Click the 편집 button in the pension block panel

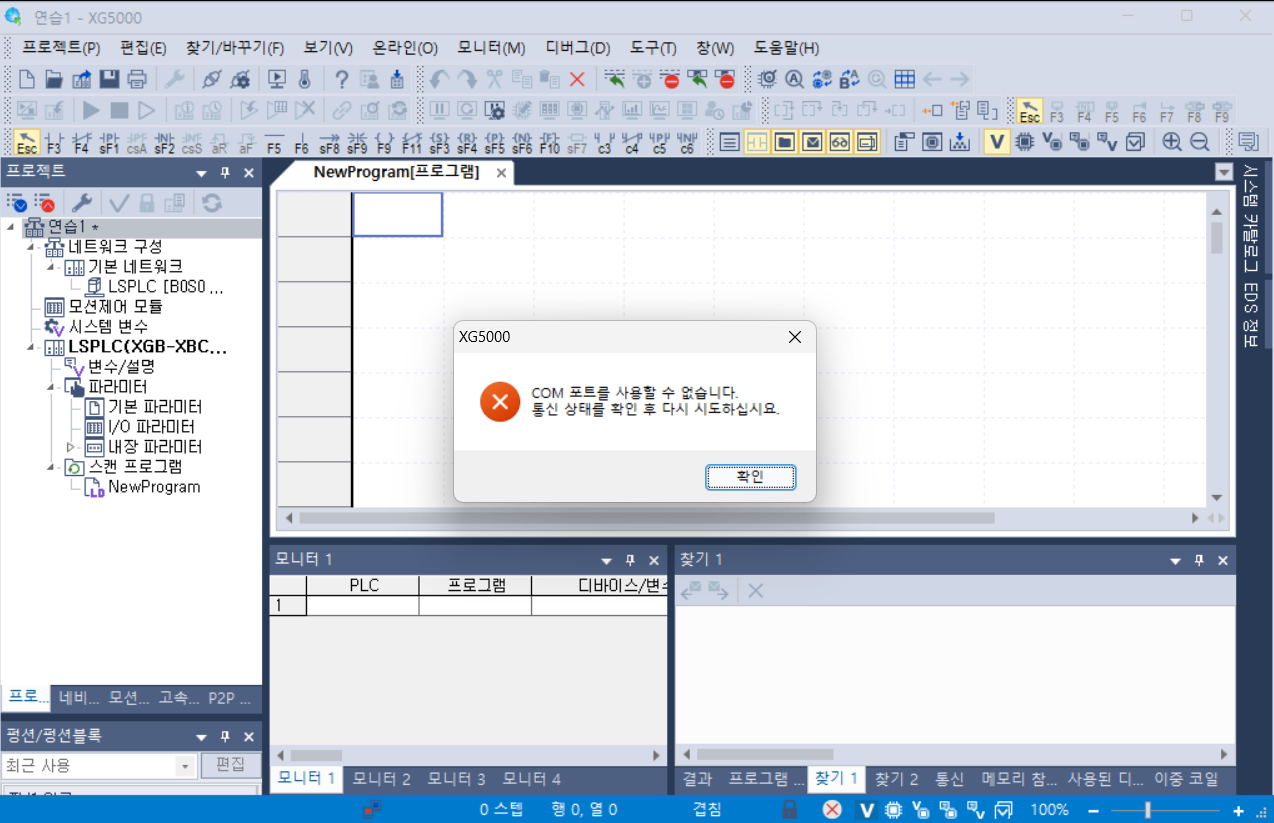pos(230,765)
